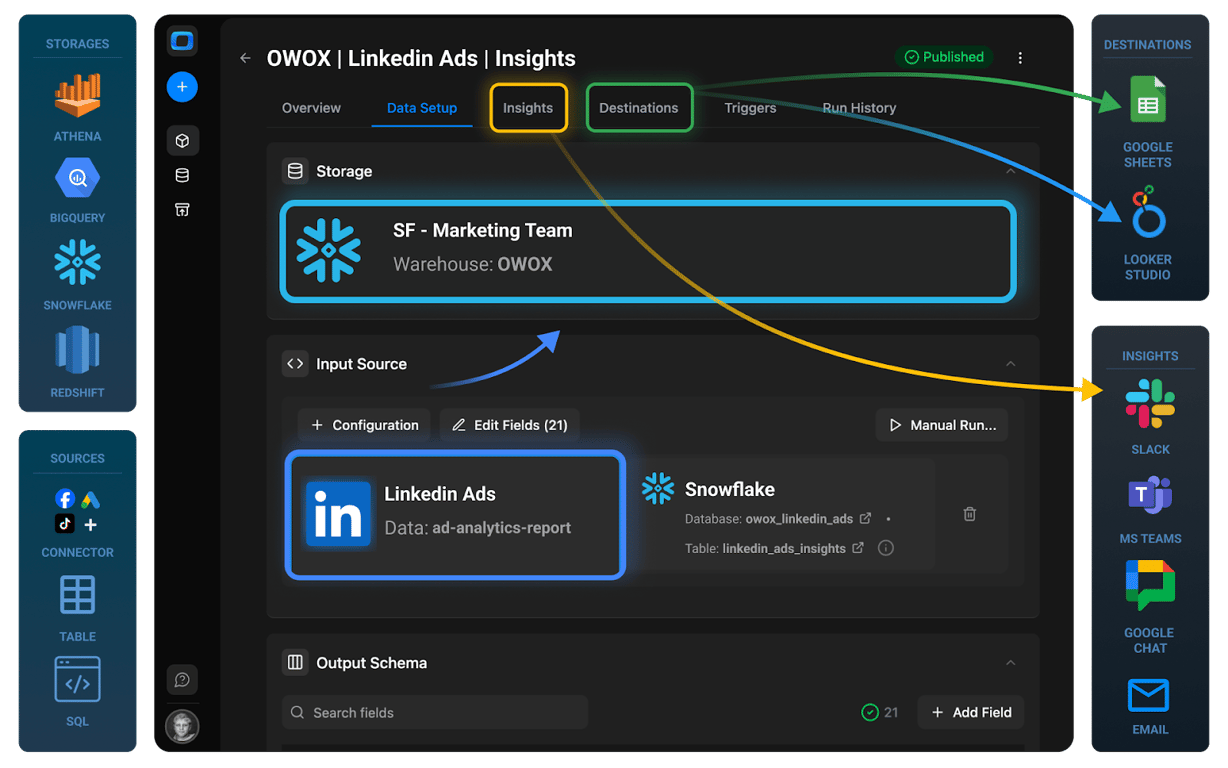Image resolution: width=1228 pixels, height=768 pixels.
Task: Start a Manual Run
Action: pyautogui.click(x=942, y=425)
